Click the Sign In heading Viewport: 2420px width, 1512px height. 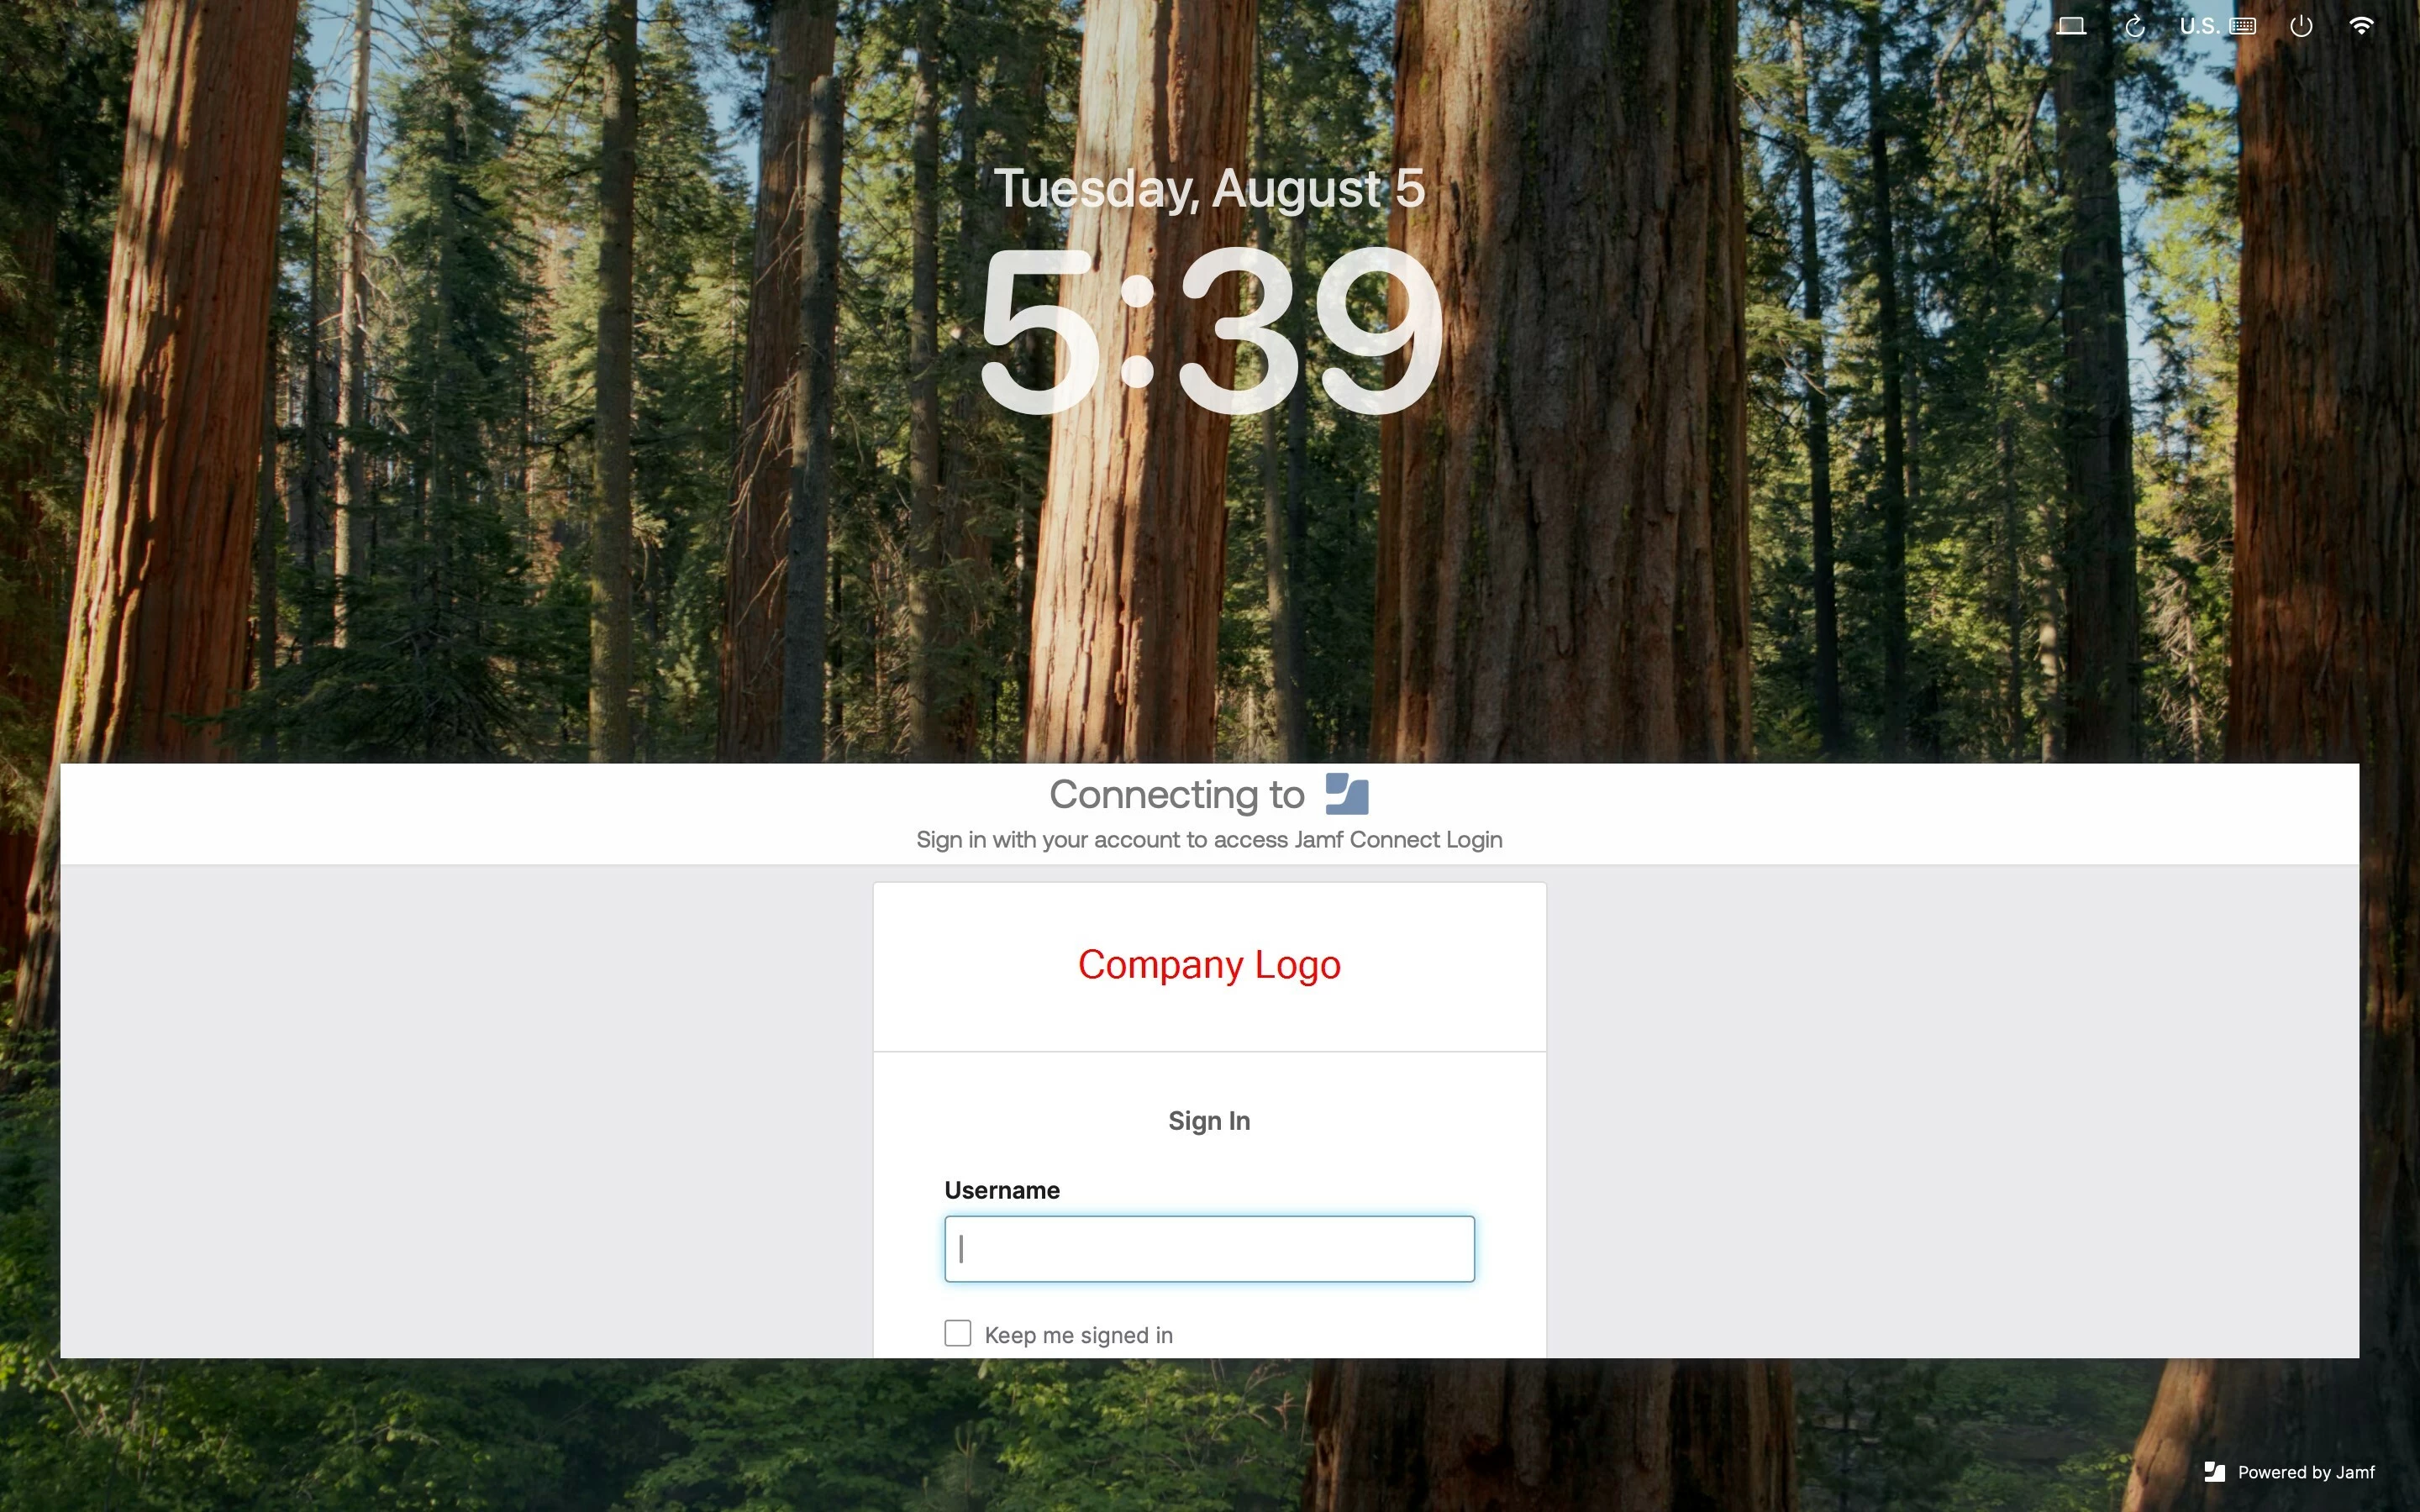coord(1209,1121)
